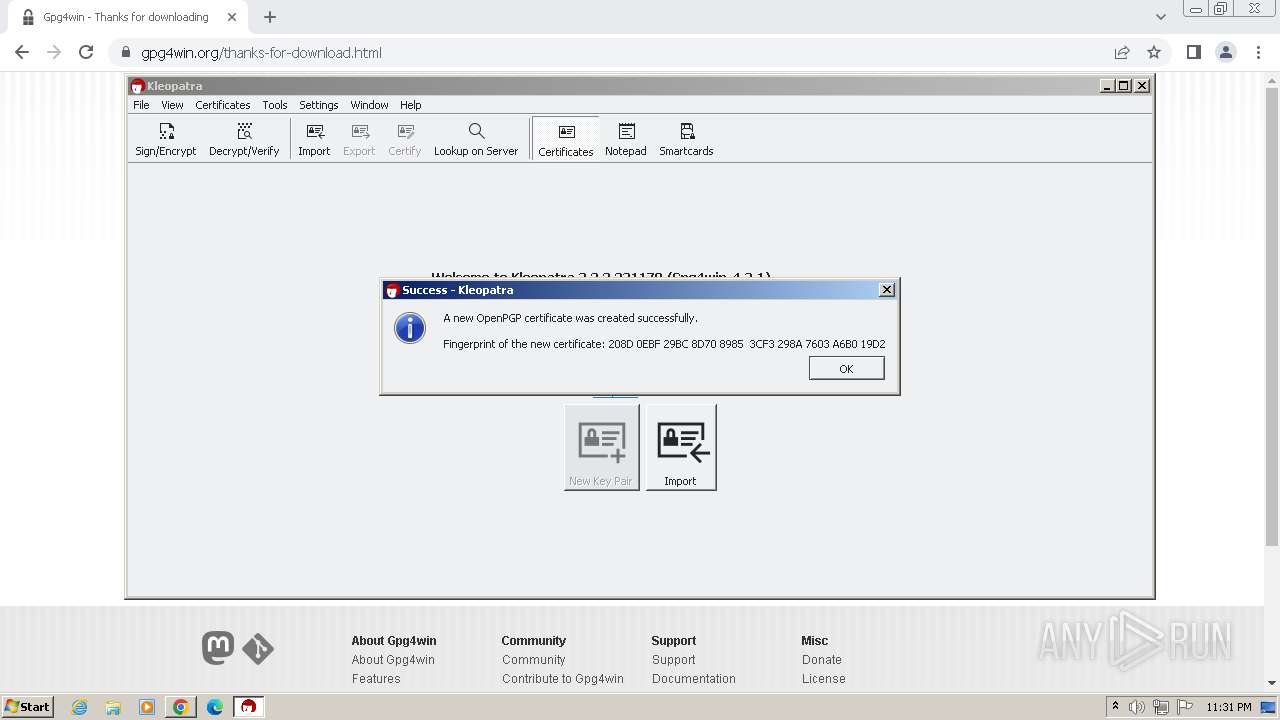
Task: Click the clock showing 11:31 PM
Action: (1229, 707)
